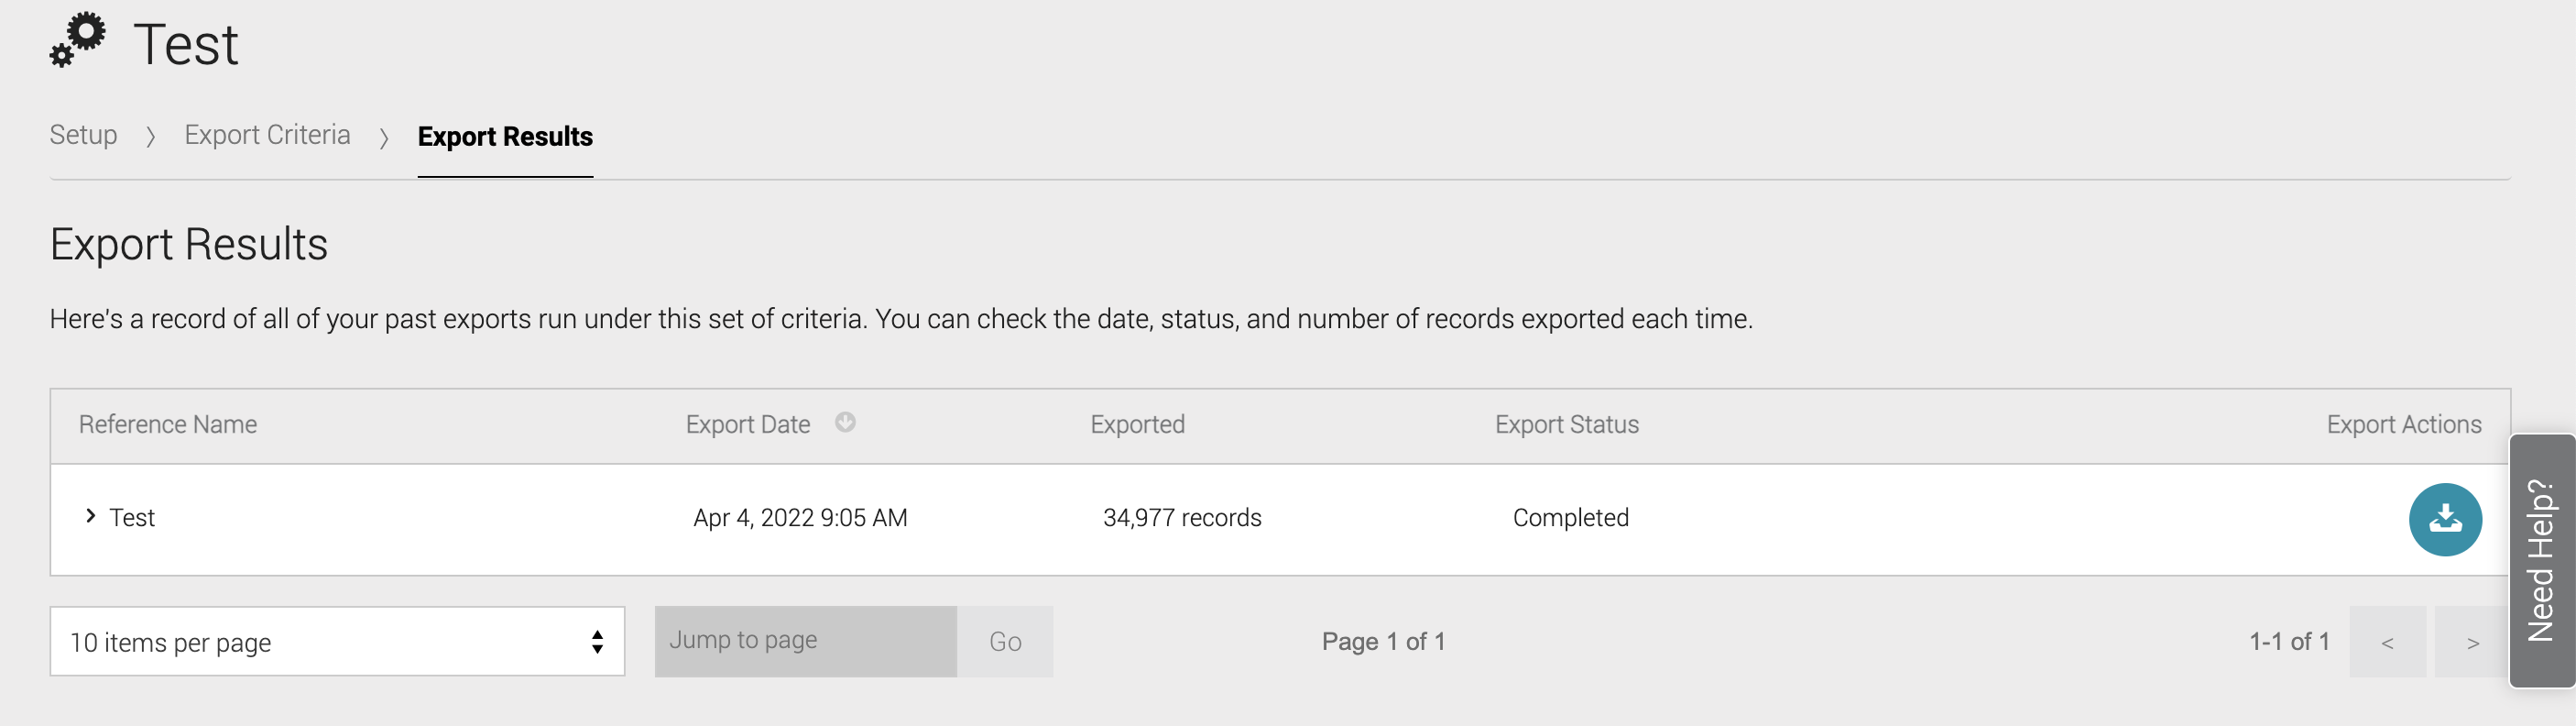Expand the Test export row
2576x726 pixels.
pyautogui.click(x=91, y=516)
